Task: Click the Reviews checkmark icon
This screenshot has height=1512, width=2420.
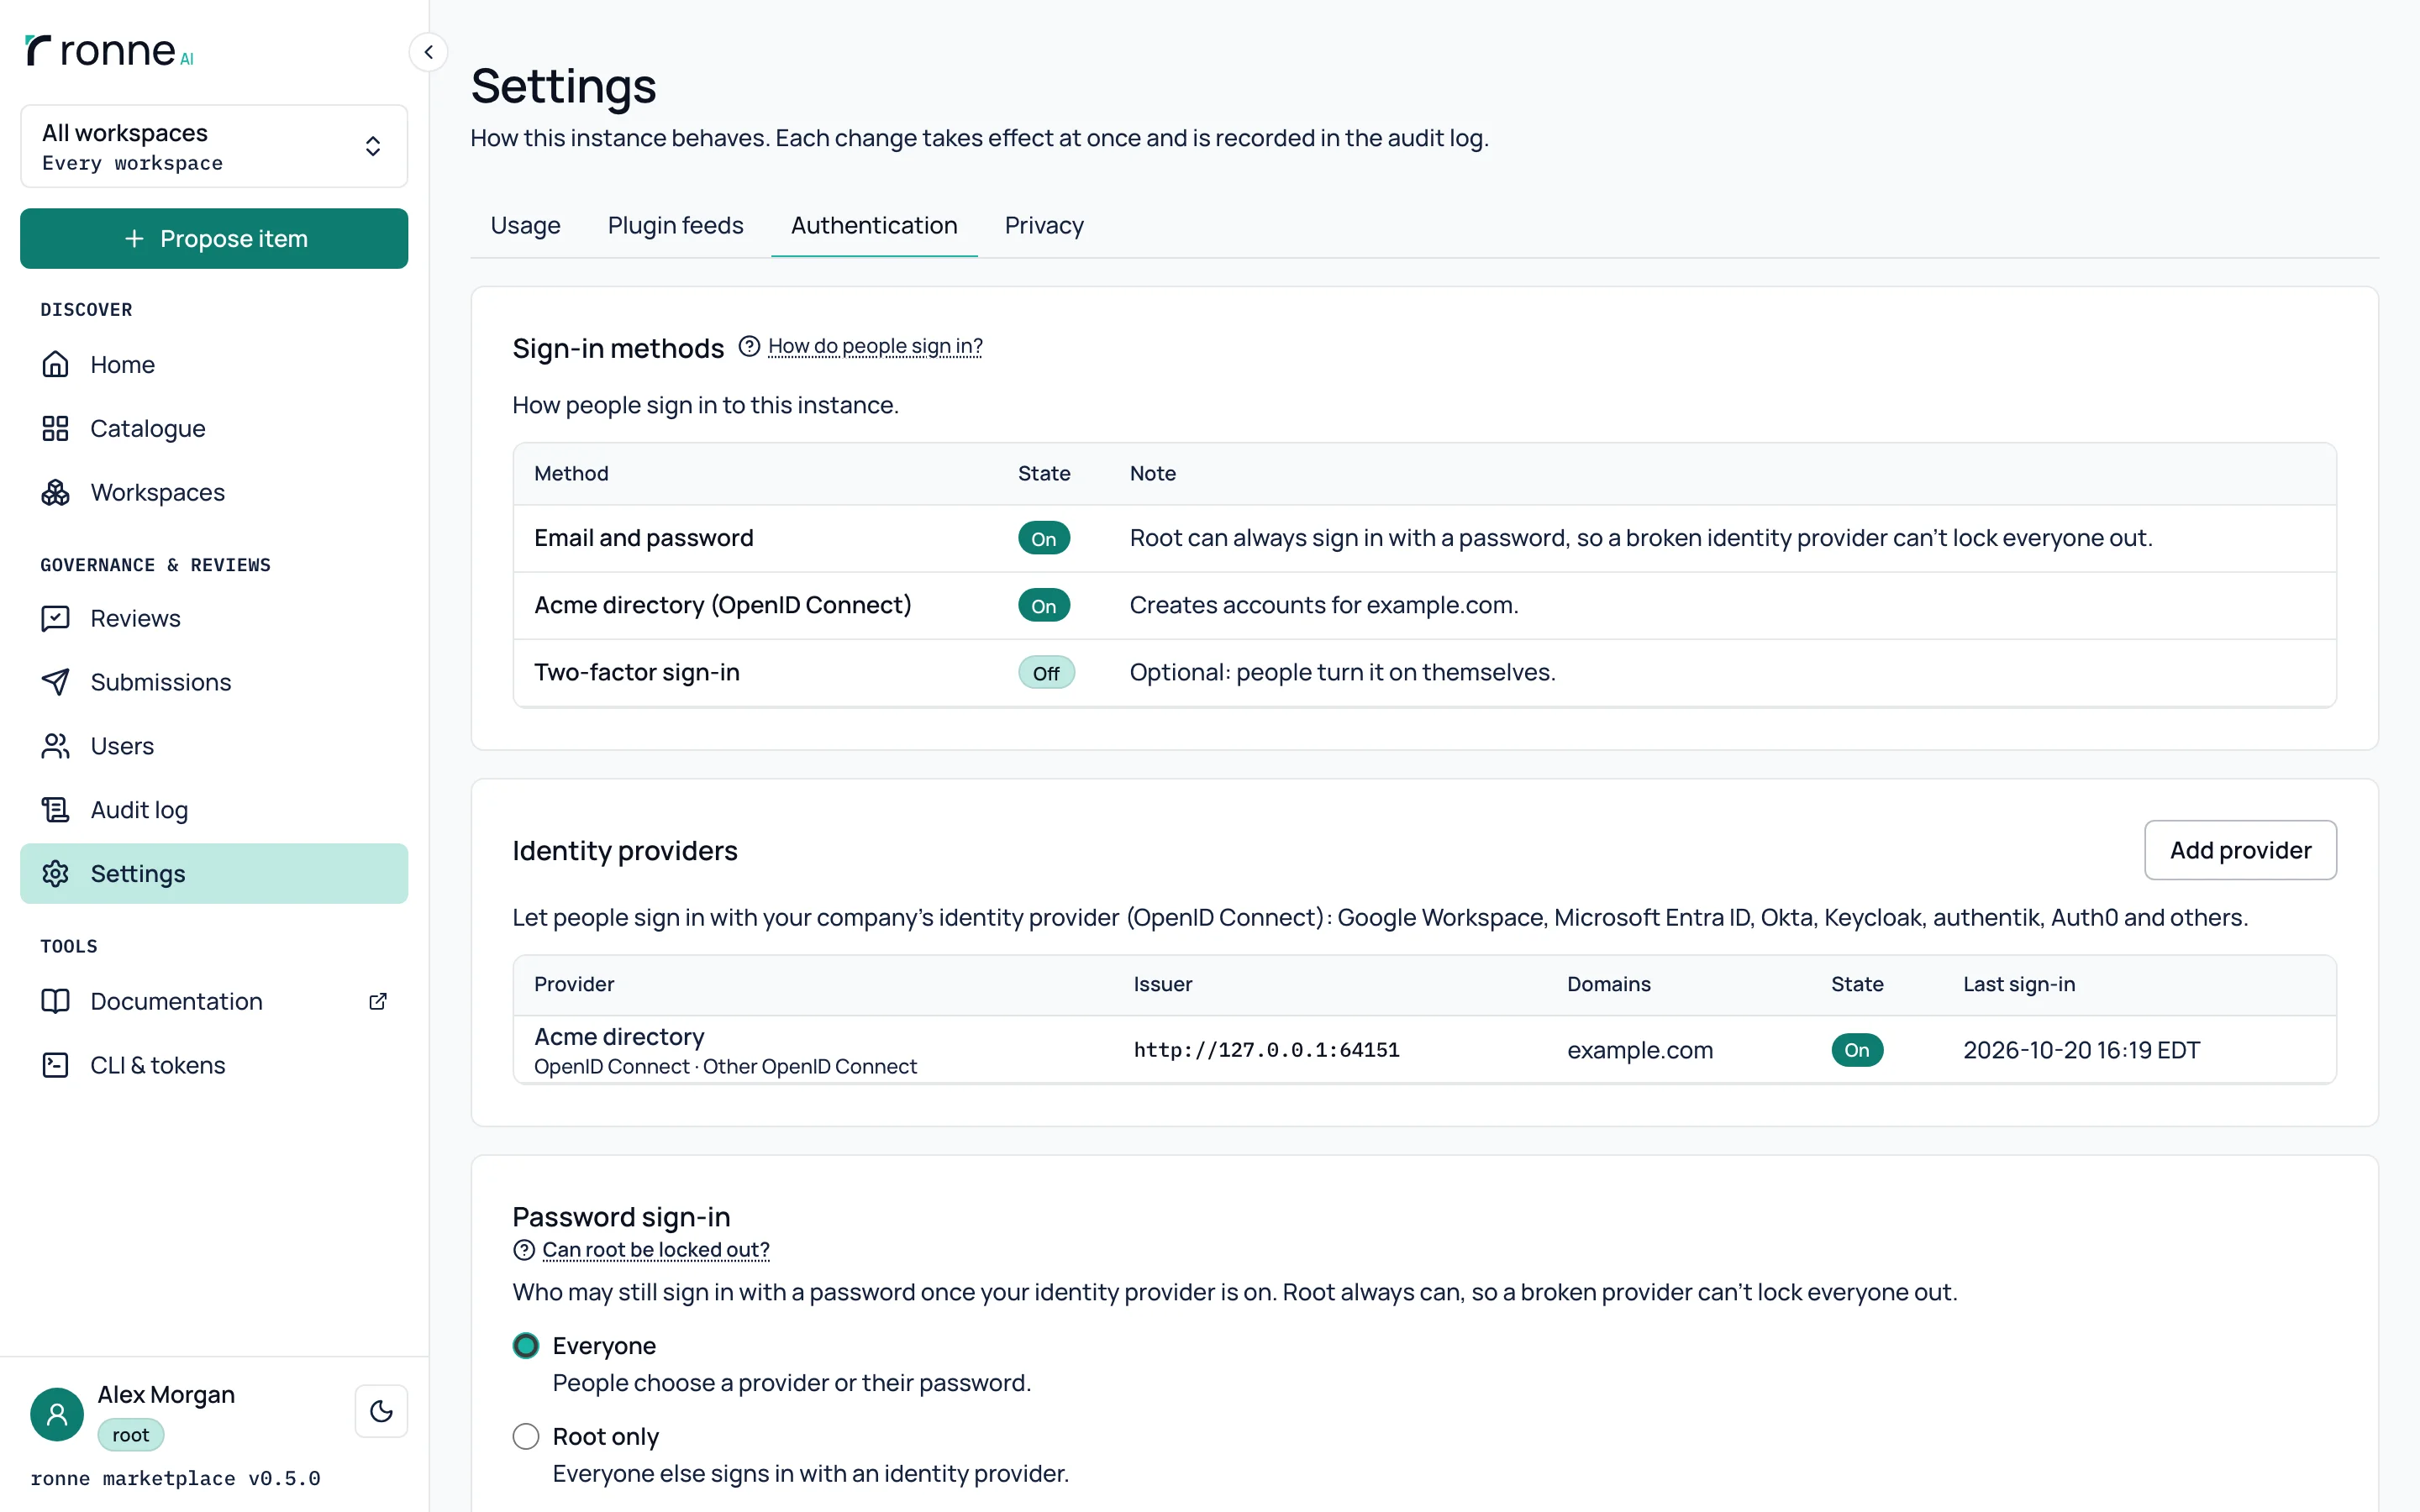Action: [x=55, y=618]
